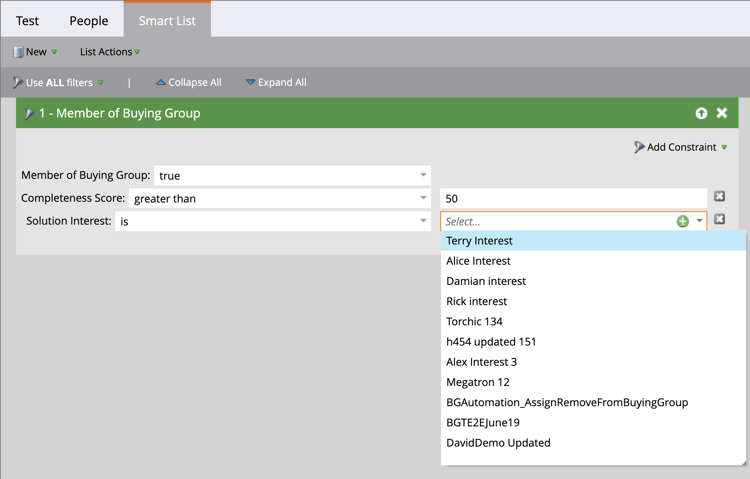Open the List Actions menu
Viewport: 750px width, 479px height.
pyautogui.click(x=110, y=52)
